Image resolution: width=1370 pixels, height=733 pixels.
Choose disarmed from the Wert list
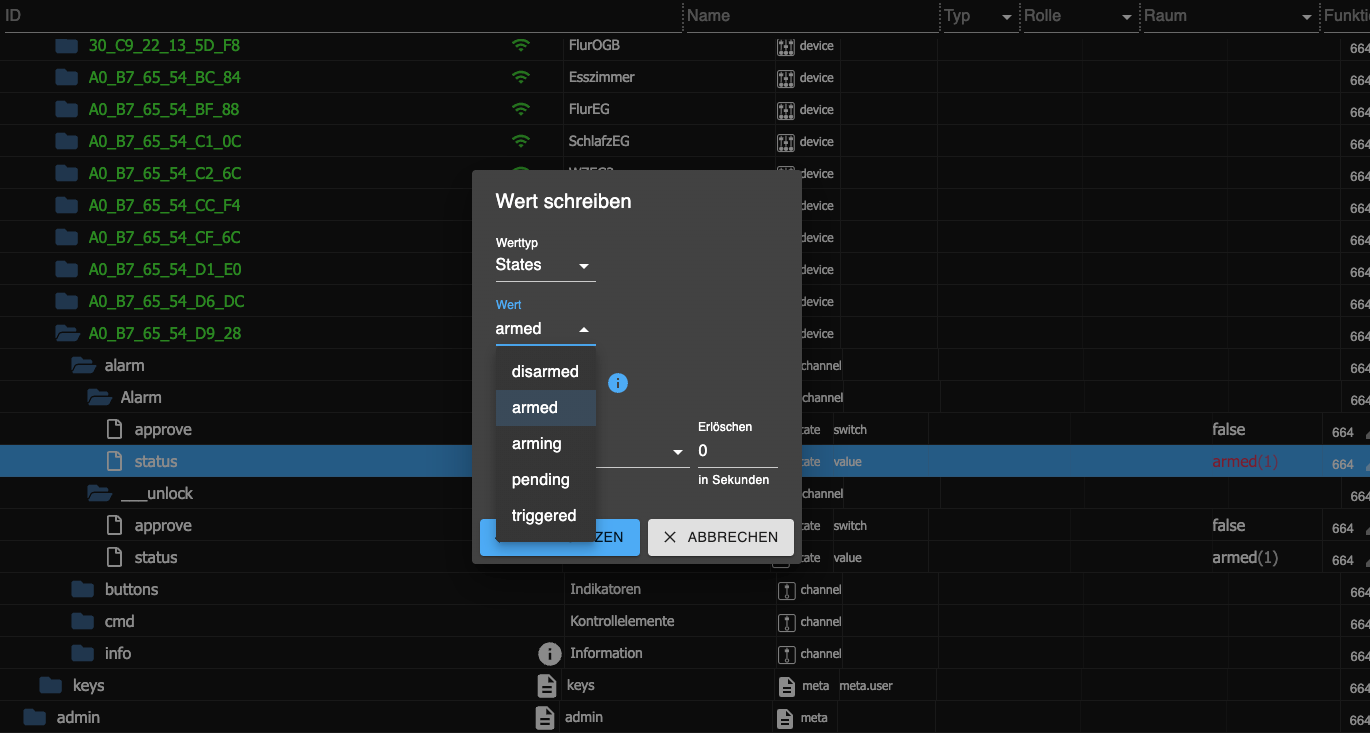[546, 371]
